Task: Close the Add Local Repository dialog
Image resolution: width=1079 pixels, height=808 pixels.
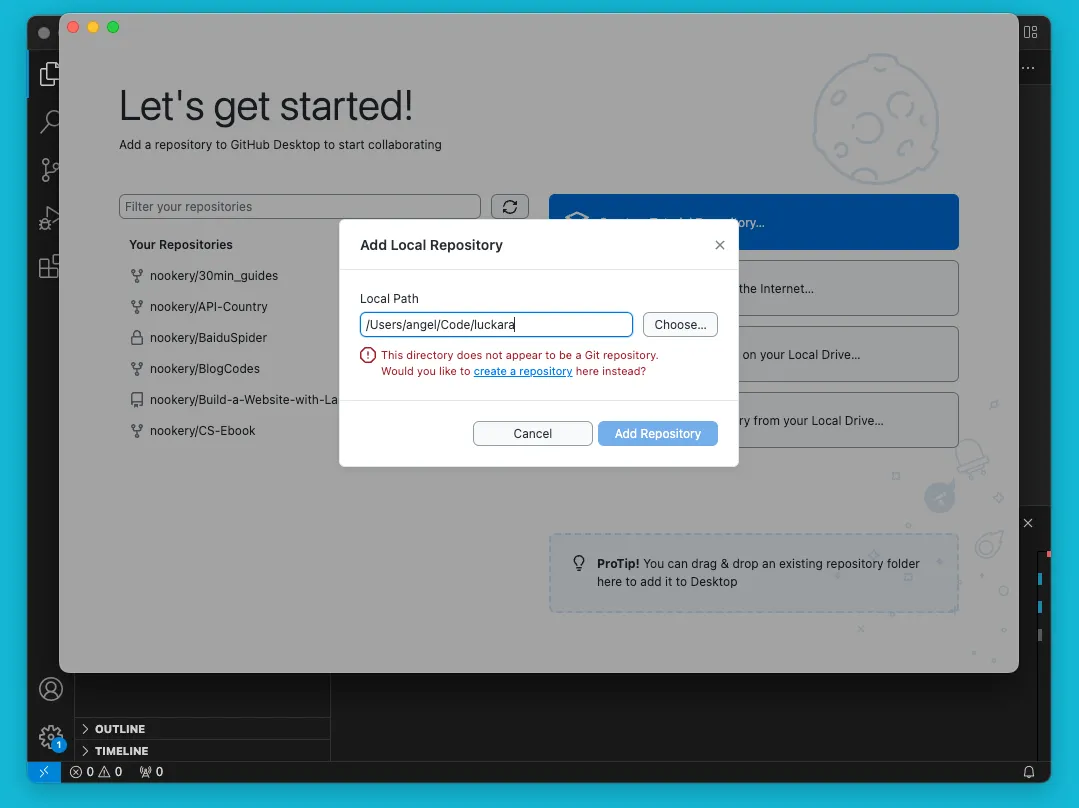Action: (719, 245)
